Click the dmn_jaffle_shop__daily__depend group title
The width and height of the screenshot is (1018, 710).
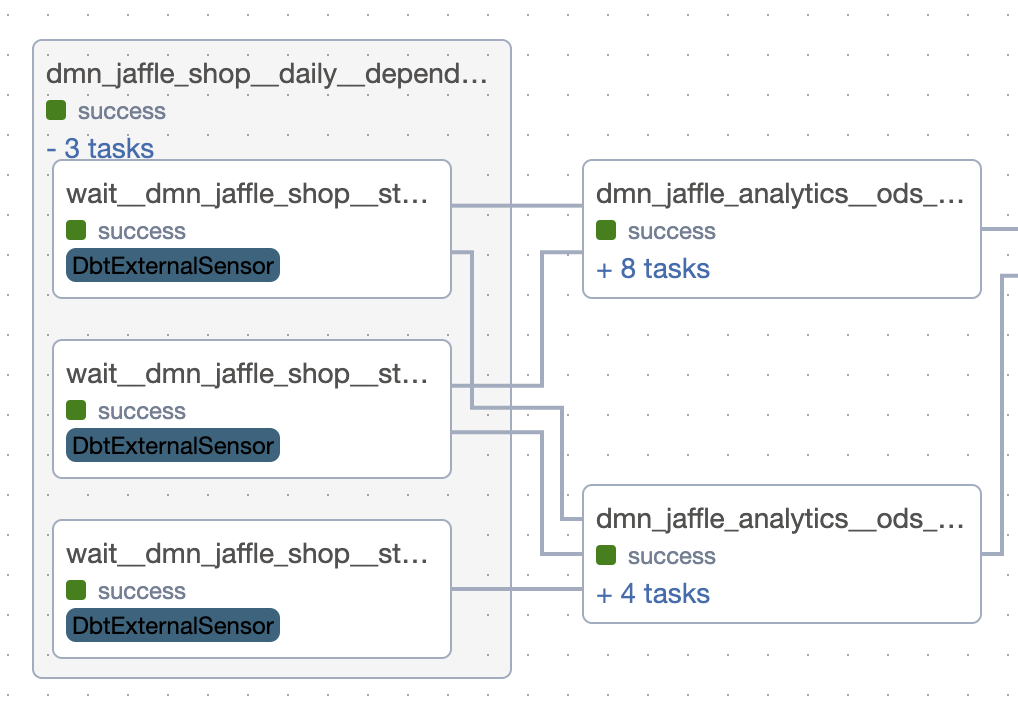click(x=267, y=74)
